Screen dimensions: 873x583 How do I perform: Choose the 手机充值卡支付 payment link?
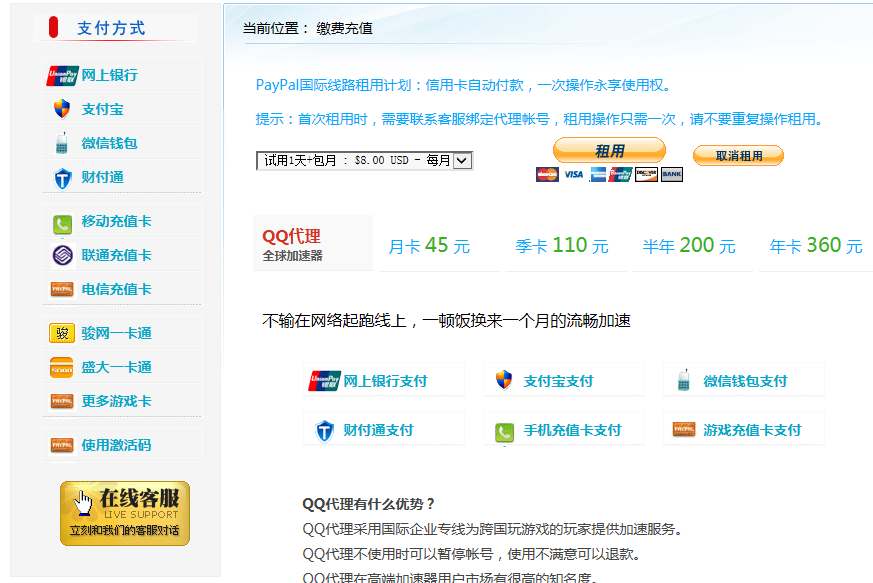572,430
